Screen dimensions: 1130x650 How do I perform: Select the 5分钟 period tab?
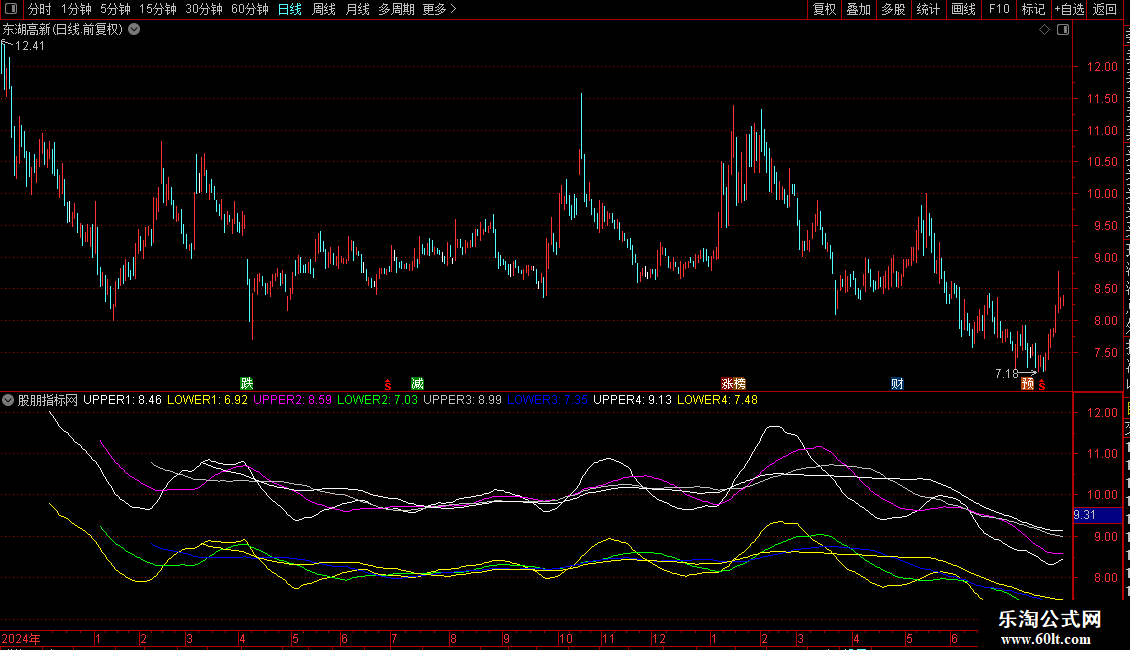click(115, 9)
